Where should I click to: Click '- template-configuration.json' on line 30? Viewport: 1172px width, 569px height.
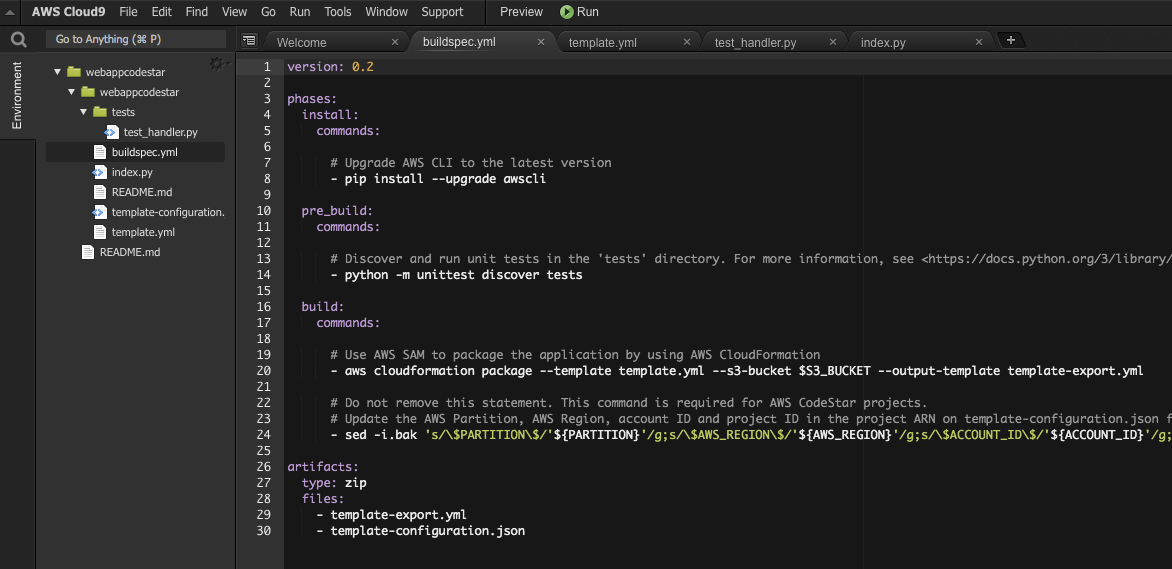point(420,531)
